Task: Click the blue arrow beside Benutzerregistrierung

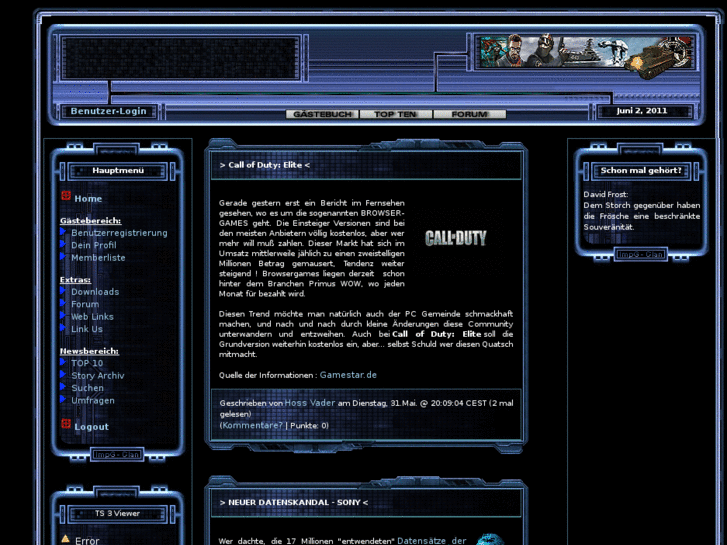Action: pyautogui.click(x=63, y=231)
